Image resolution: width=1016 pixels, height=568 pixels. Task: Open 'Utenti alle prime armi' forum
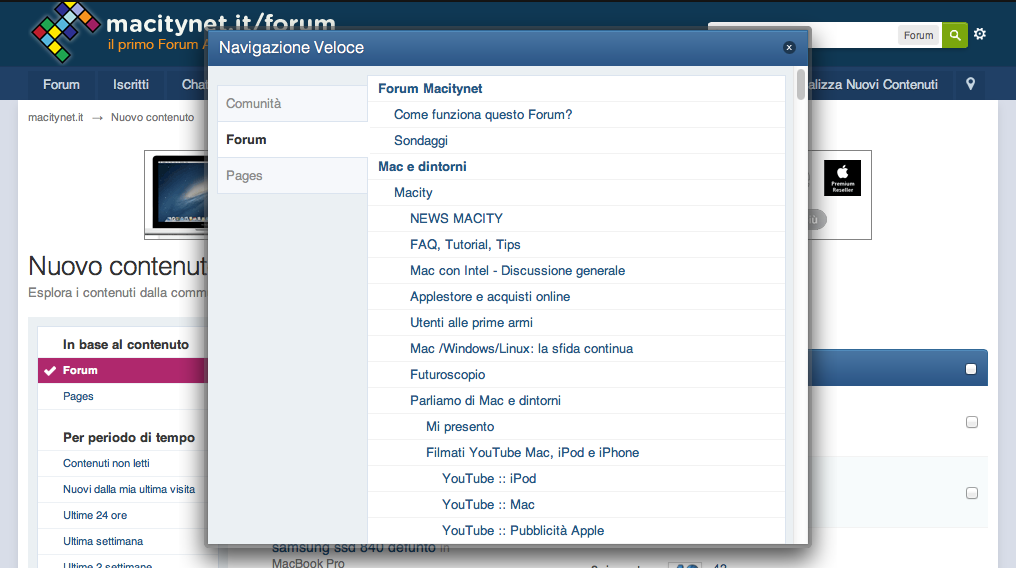click(x=471, y=323)
